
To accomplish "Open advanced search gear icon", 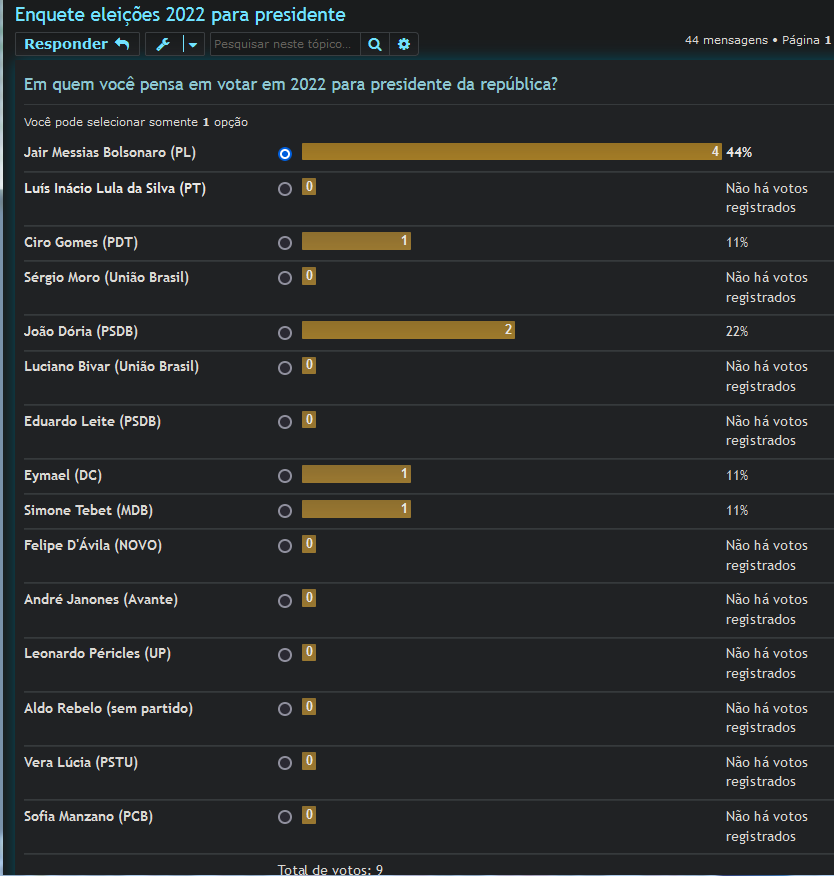I will click(404, 44).
